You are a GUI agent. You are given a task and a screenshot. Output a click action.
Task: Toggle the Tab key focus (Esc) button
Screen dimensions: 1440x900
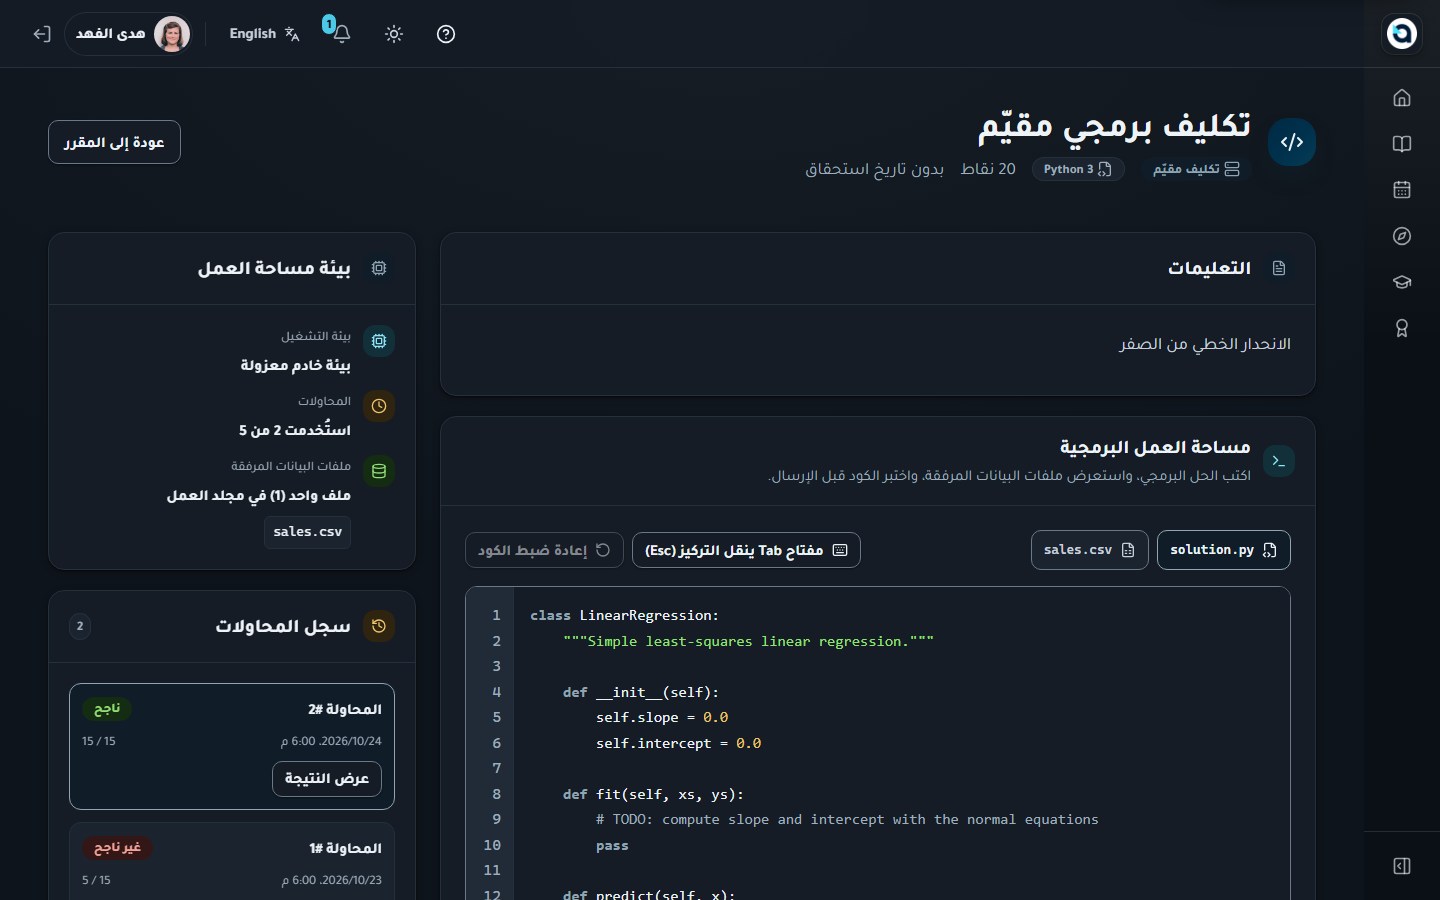746,550
